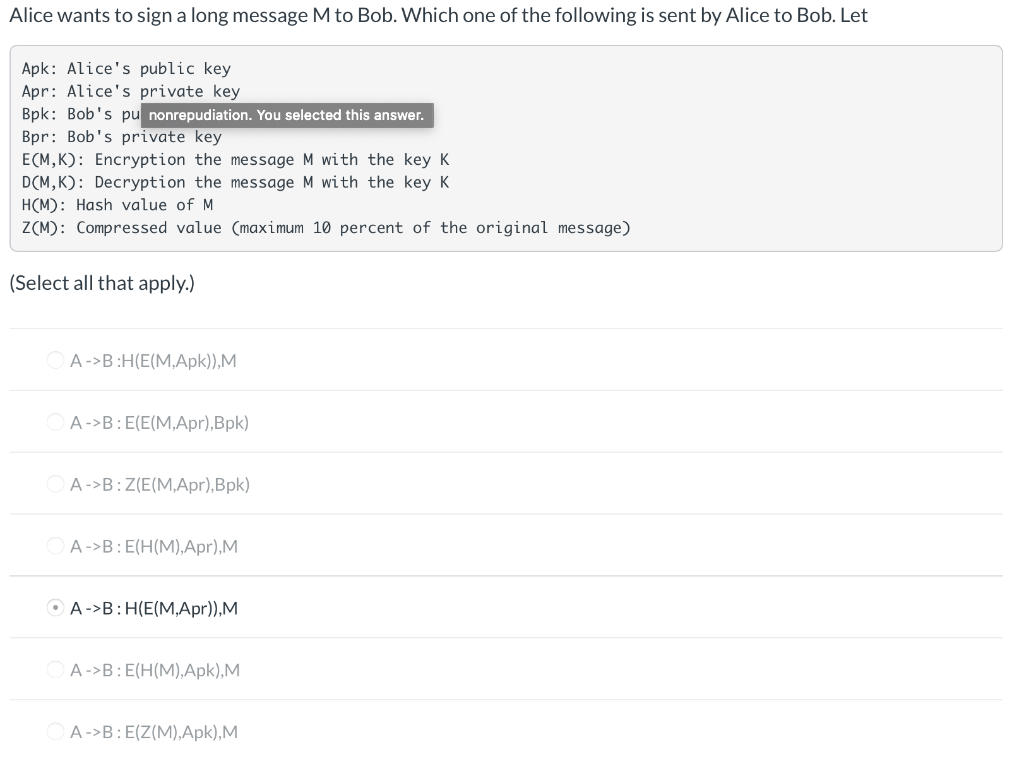Select answer option E(H(M),Apr),M
The width and height of the screenshot is (1024, 778).
(56, 546)
